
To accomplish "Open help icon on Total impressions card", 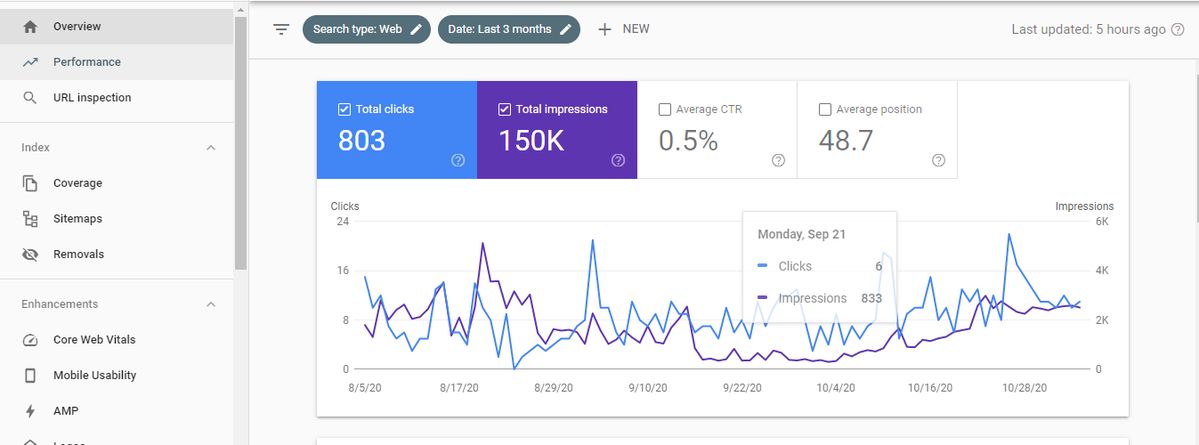I will coord(618,160).
